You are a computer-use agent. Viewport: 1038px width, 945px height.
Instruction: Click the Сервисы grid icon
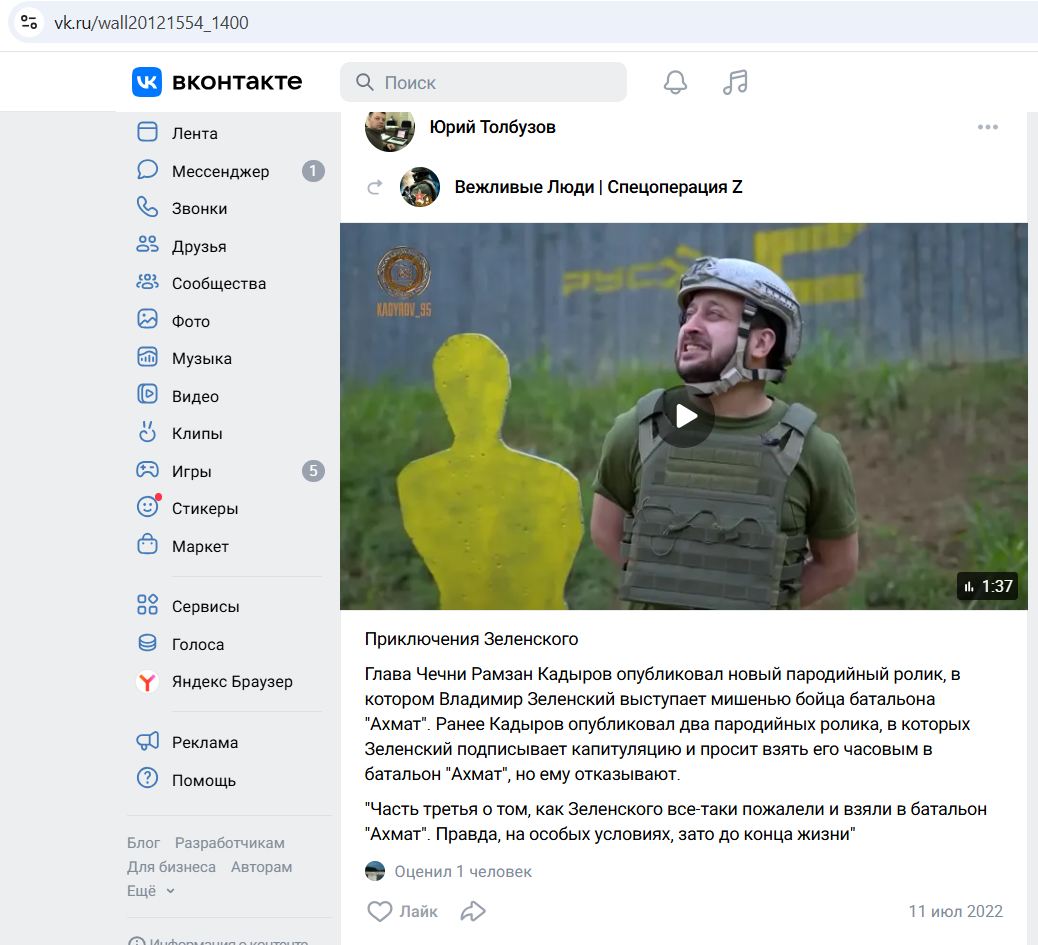coord(147,605)
